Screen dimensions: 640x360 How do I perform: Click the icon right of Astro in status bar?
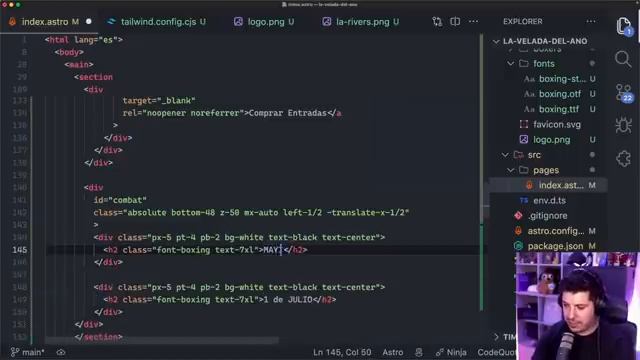pyautogui.click(x=419, y=352)
